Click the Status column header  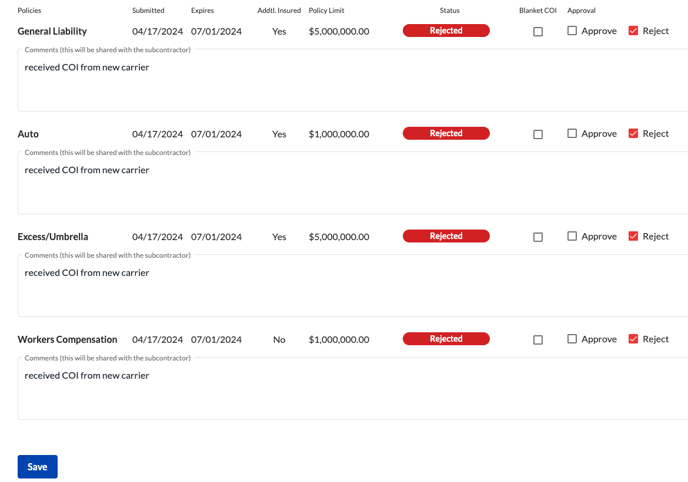(x=450, y=10)
